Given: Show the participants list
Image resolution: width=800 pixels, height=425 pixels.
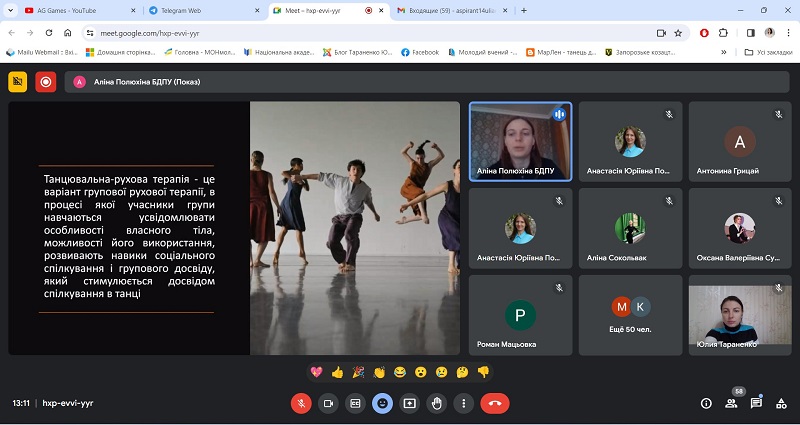Looking at the screenshot, I should pyautogui.click(x=731, y=404).
